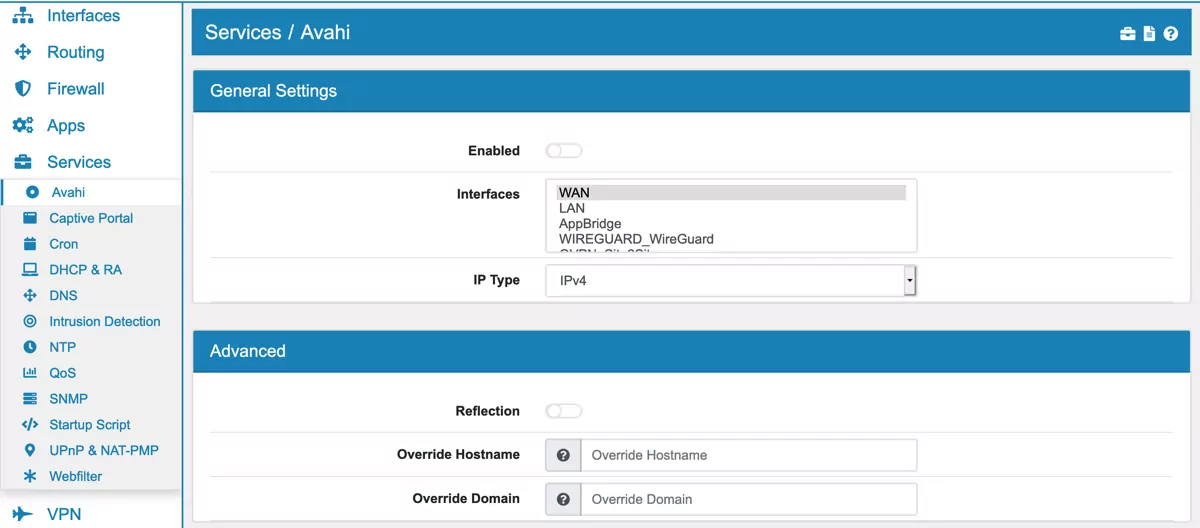The image size is (1200, 528).
Task: Click help icon beside Override Hostname
Action: tap(563, 455)
